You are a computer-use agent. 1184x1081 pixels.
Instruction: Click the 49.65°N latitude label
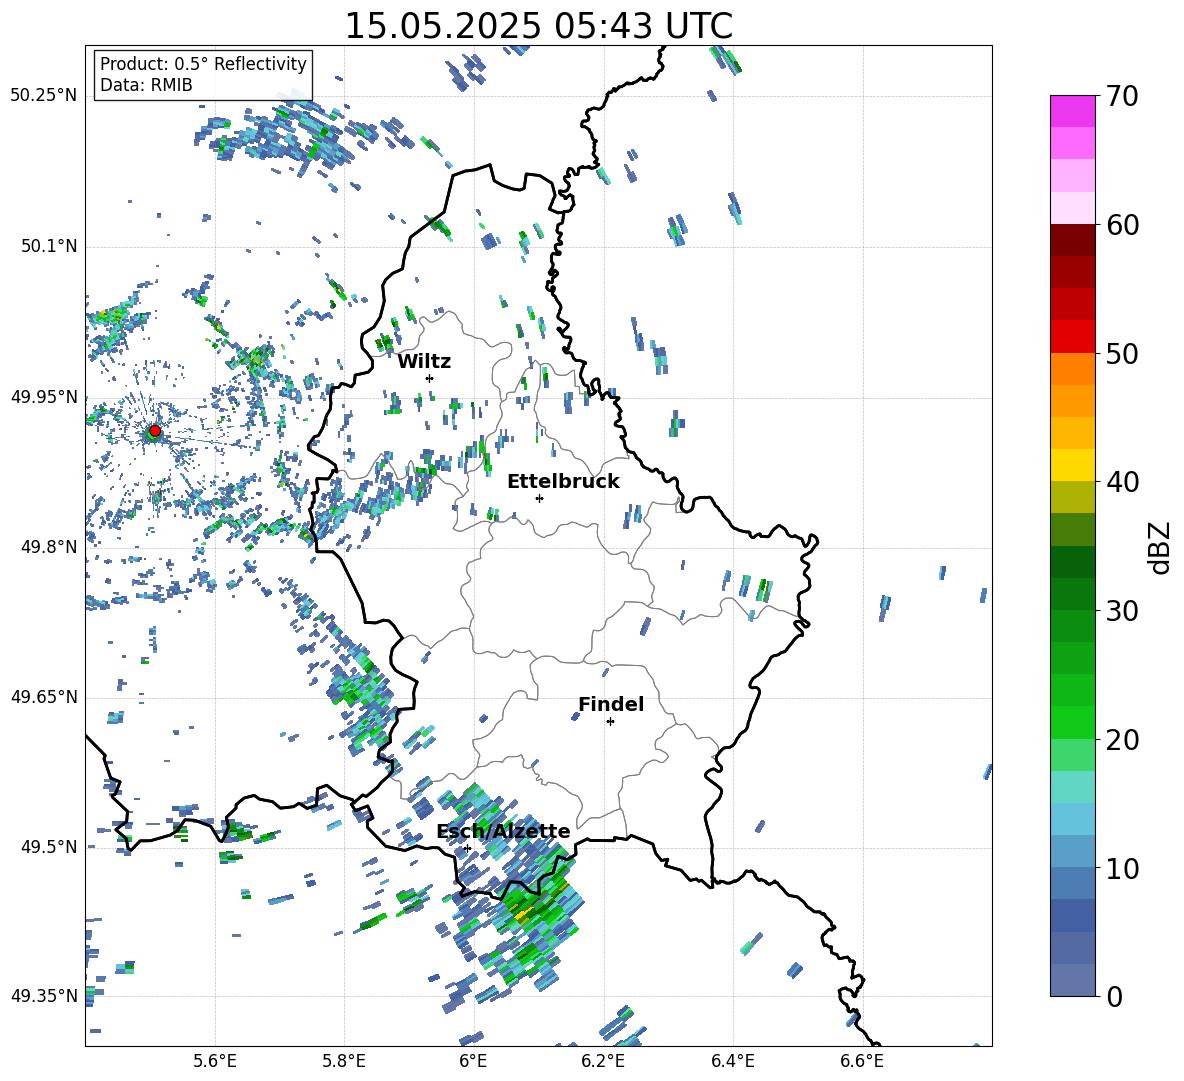click(x=44, y=697)
